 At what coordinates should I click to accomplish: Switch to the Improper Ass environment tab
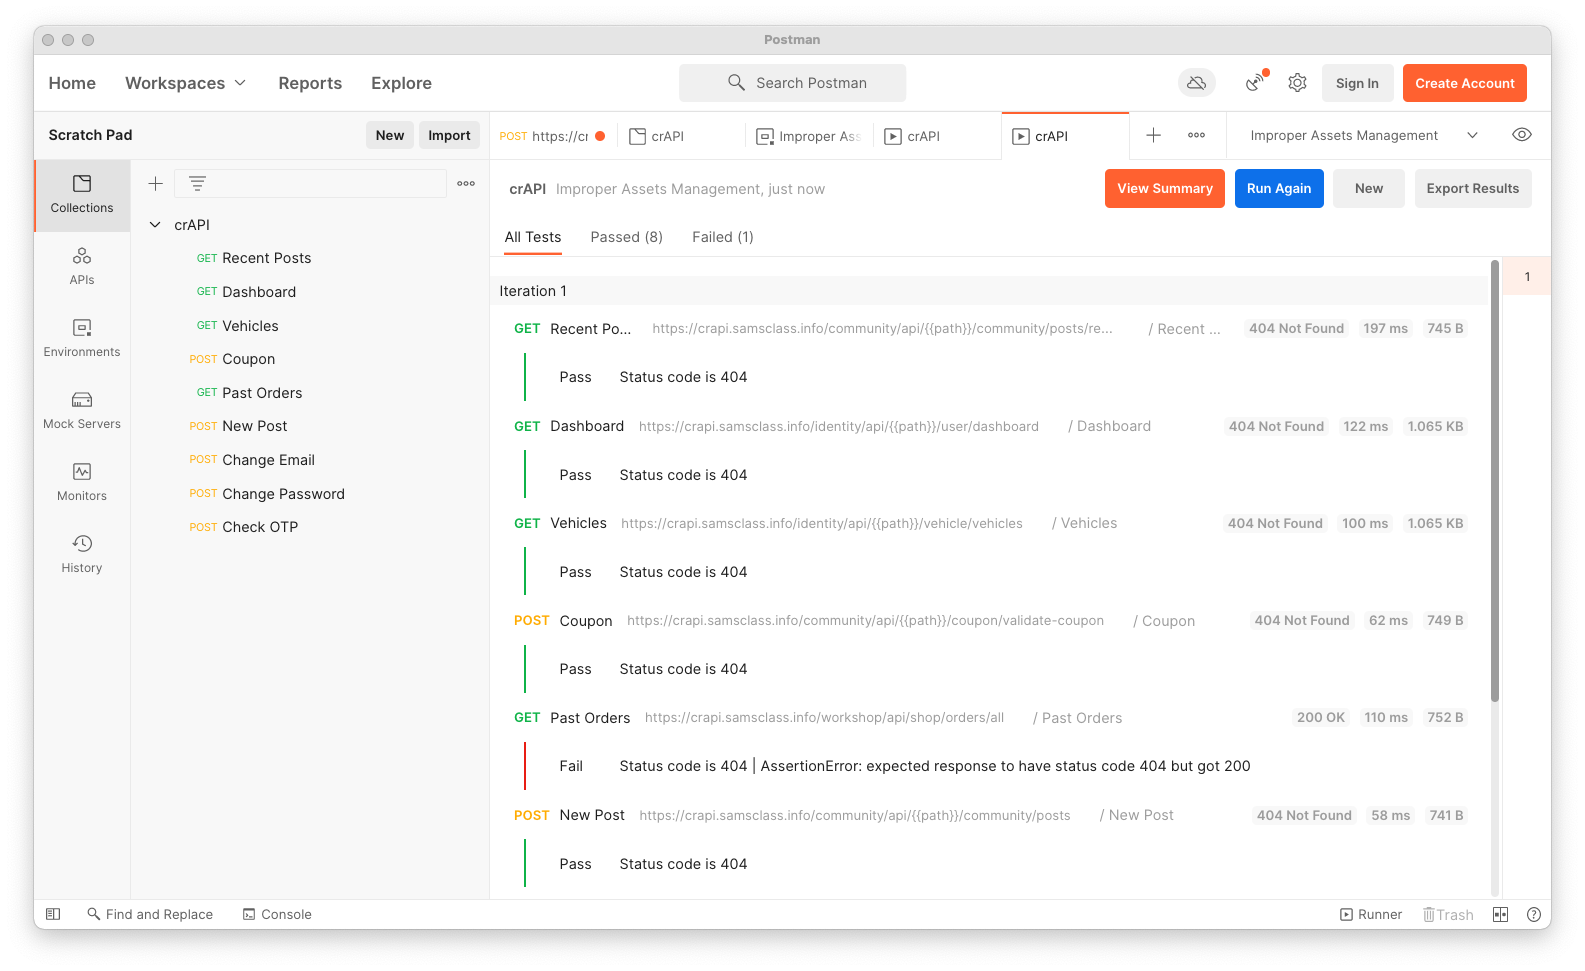(x=808, y=136)
